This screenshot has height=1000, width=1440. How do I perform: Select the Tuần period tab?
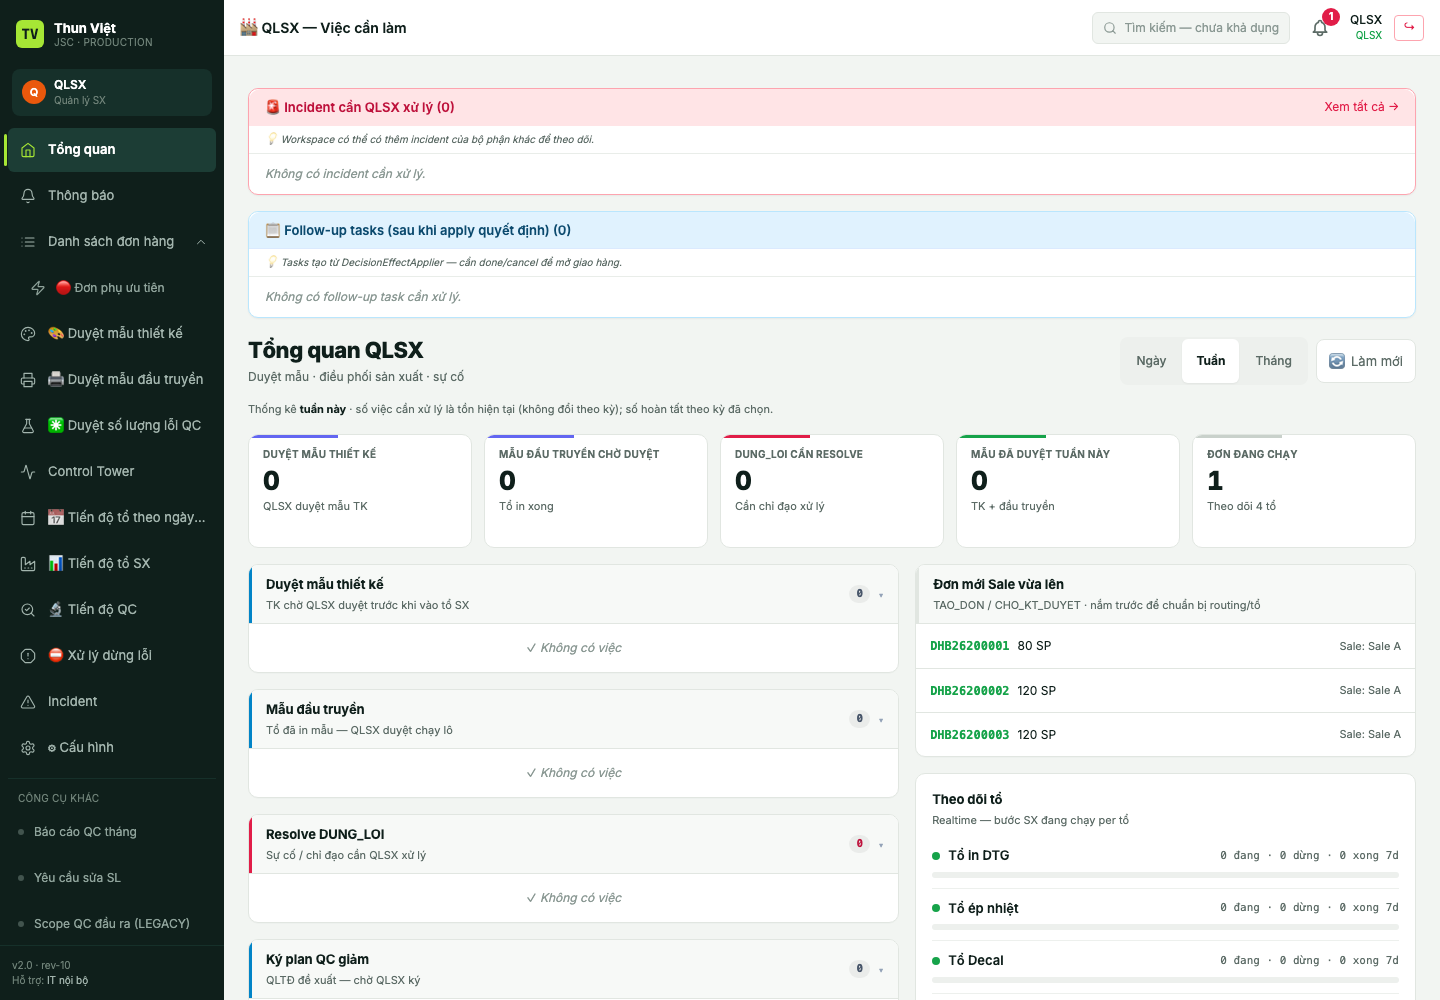point(1211,361)
